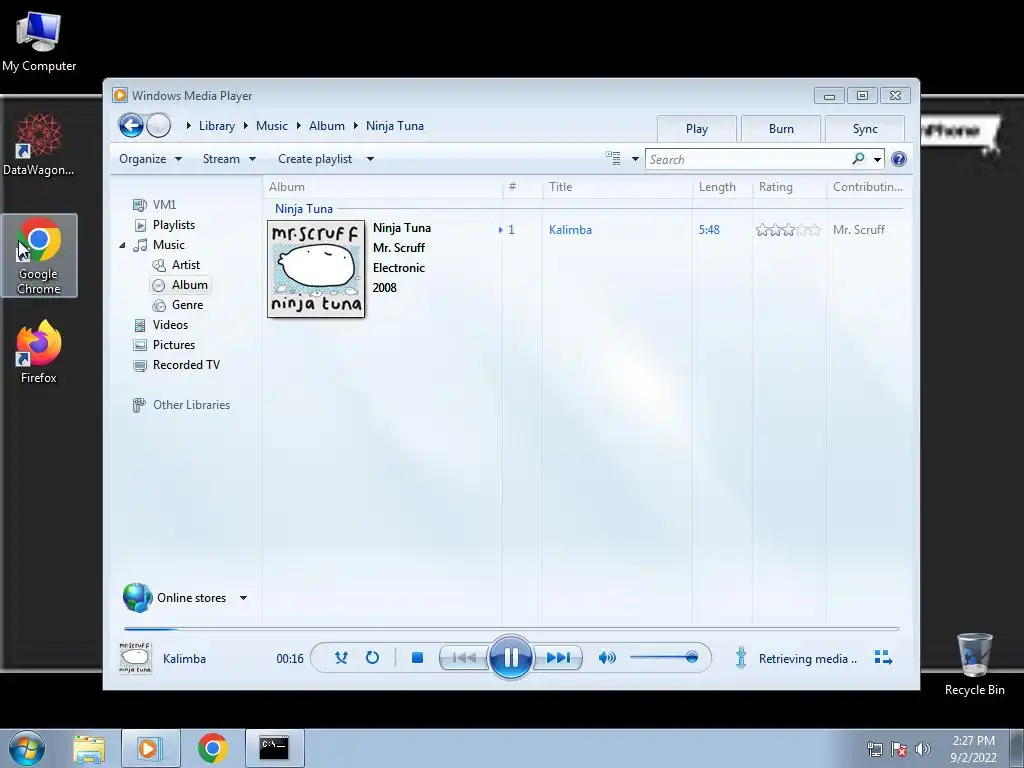
Task: Open the Recycle Bin desktop icon
Action: pyautogui.click(x=974, y=664)
